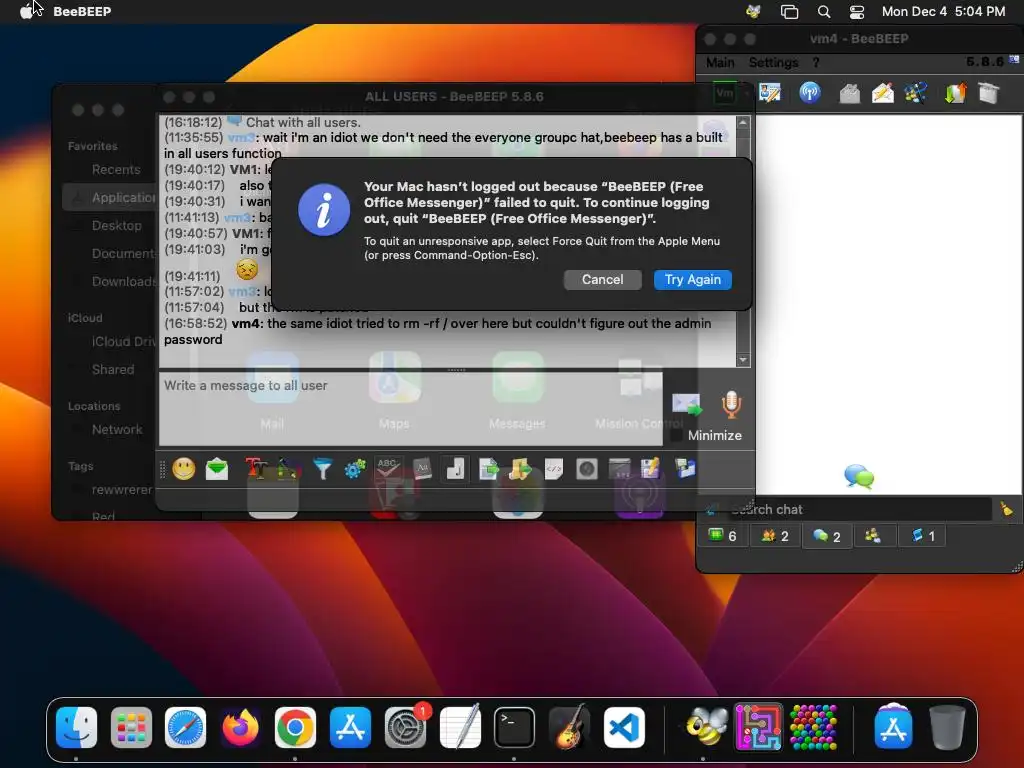Open file transfers up-down arrows icon
Image resolution: width=1024 pixels, height=768 pixels.
955,93
